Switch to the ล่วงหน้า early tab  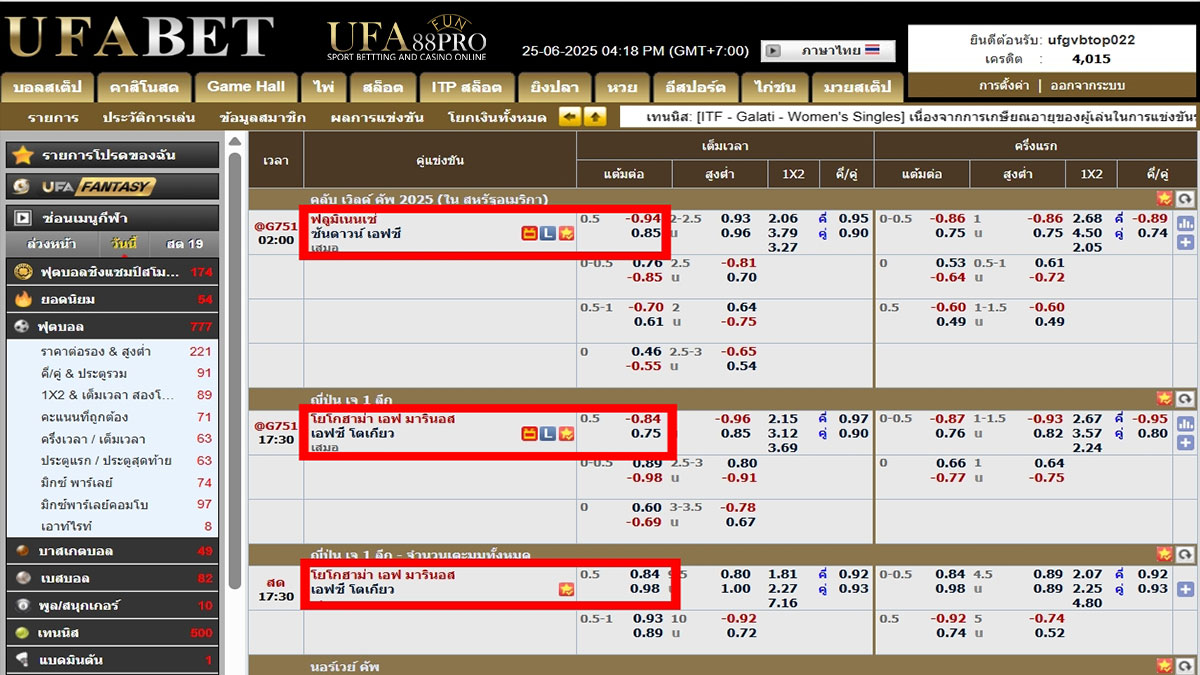pos(51,244)
